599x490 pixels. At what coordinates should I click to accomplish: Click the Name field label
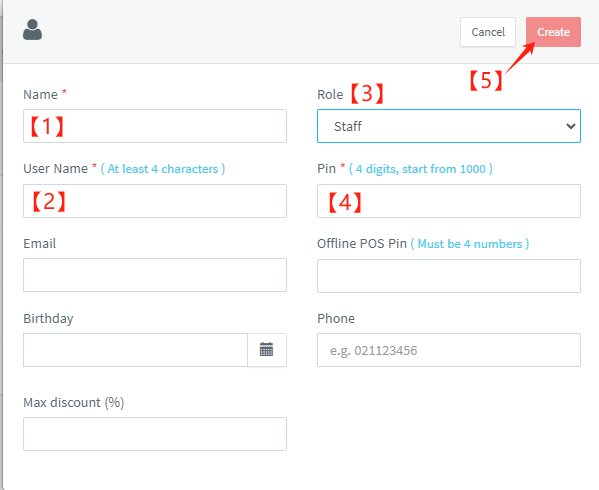(x=40, y=95)
